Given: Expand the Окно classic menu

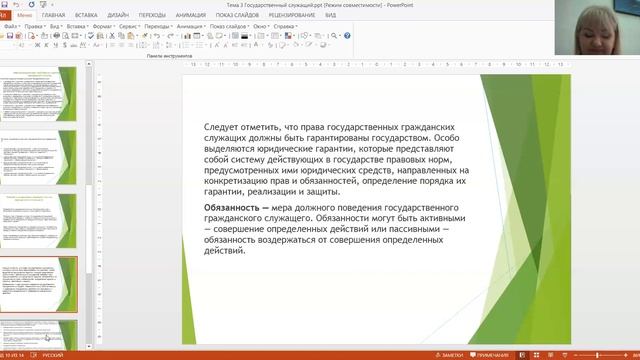Looking at the screenshot, I should pos(261,26).
